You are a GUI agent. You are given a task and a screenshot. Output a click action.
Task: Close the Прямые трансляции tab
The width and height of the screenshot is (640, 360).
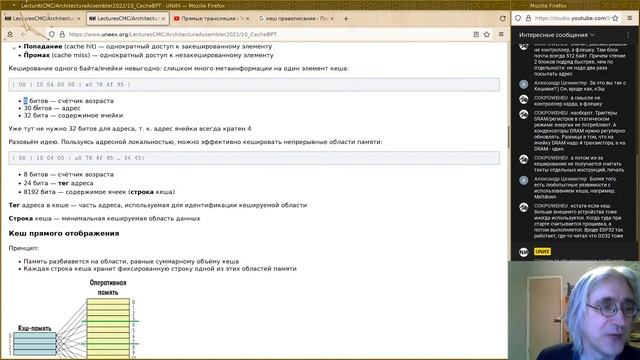click(x=248, y=18)
